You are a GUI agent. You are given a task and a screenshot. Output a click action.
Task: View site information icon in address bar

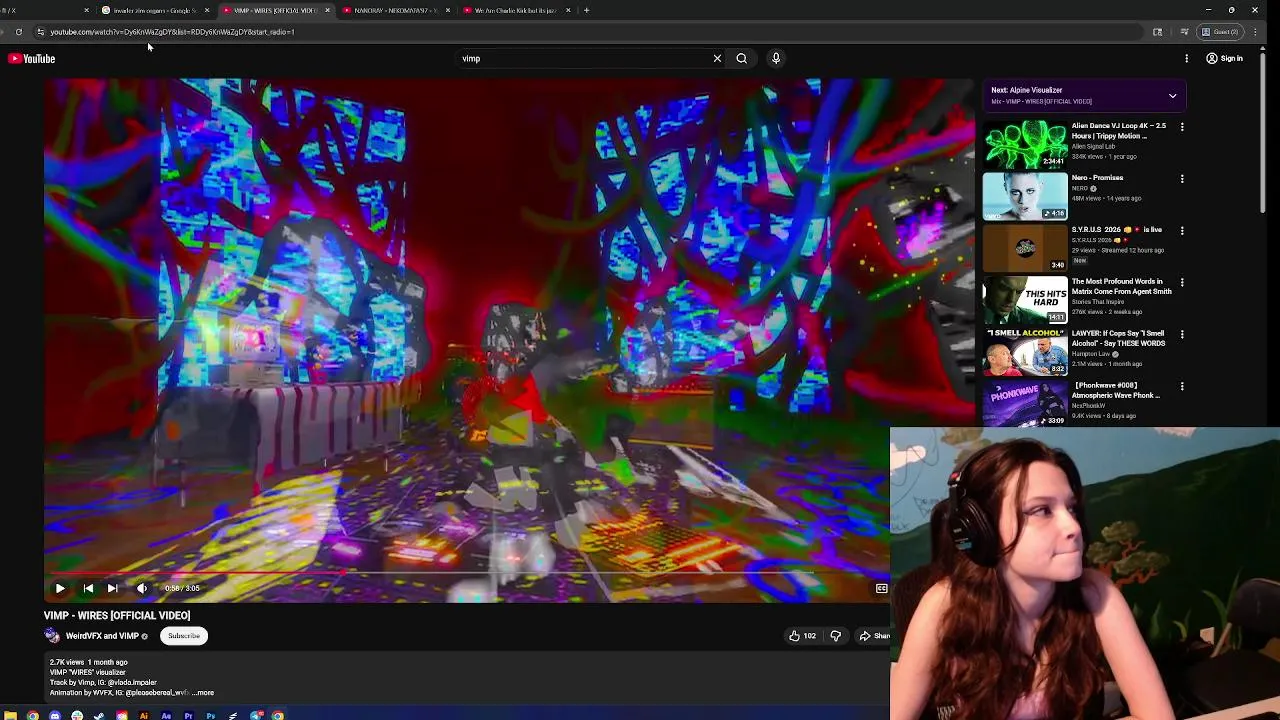[40, 32]
